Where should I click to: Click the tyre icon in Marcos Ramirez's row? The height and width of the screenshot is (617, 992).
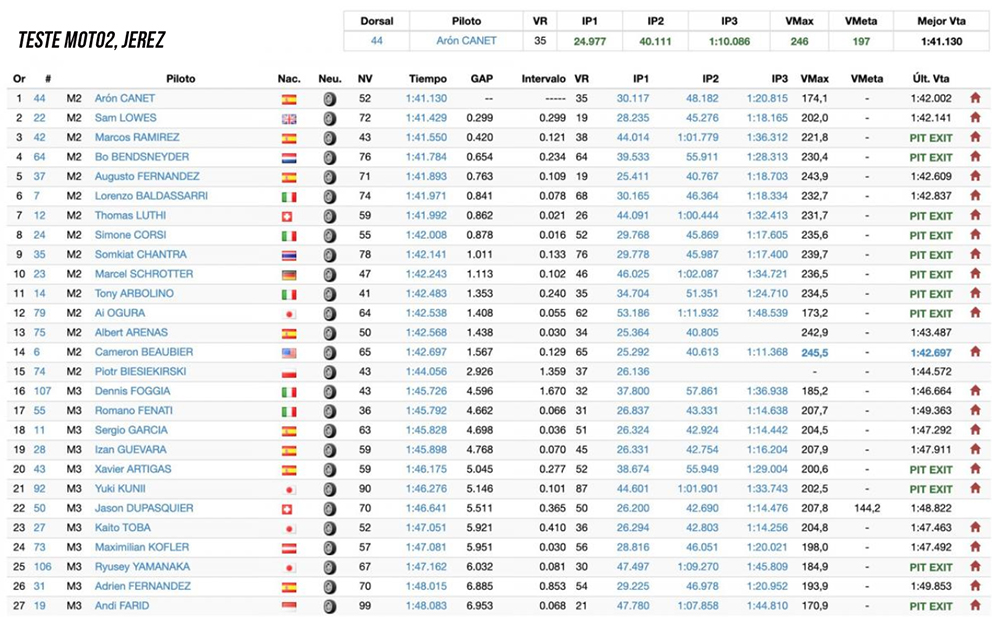[330, 138]
